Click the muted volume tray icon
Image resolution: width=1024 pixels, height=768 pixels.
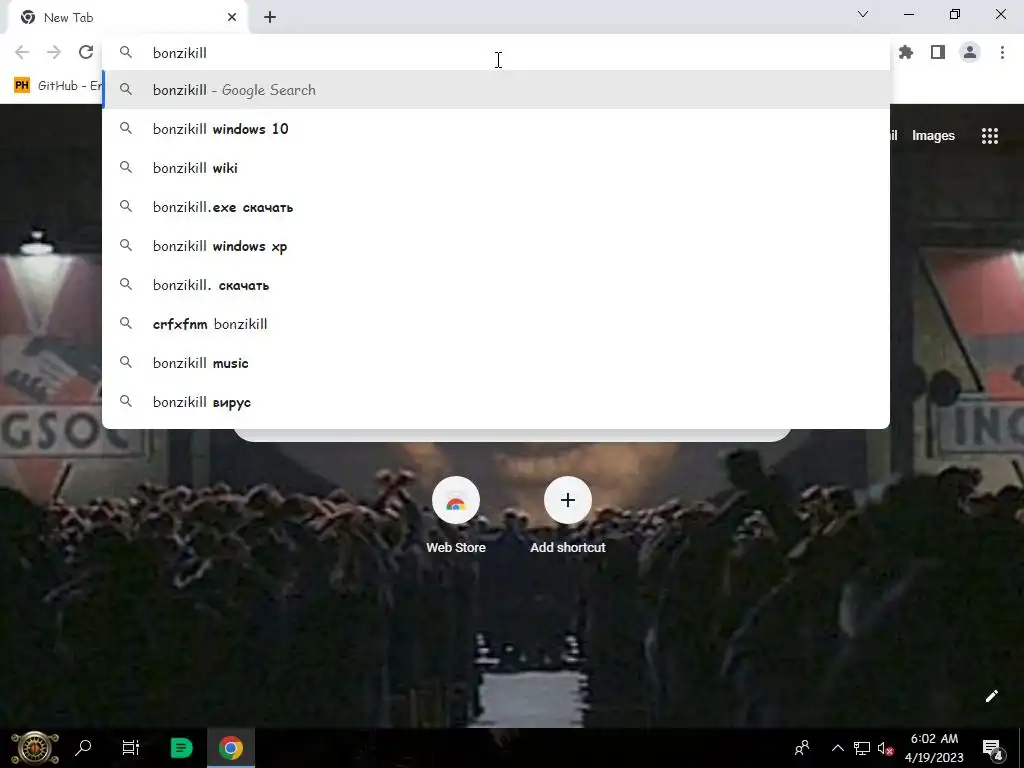886,748
